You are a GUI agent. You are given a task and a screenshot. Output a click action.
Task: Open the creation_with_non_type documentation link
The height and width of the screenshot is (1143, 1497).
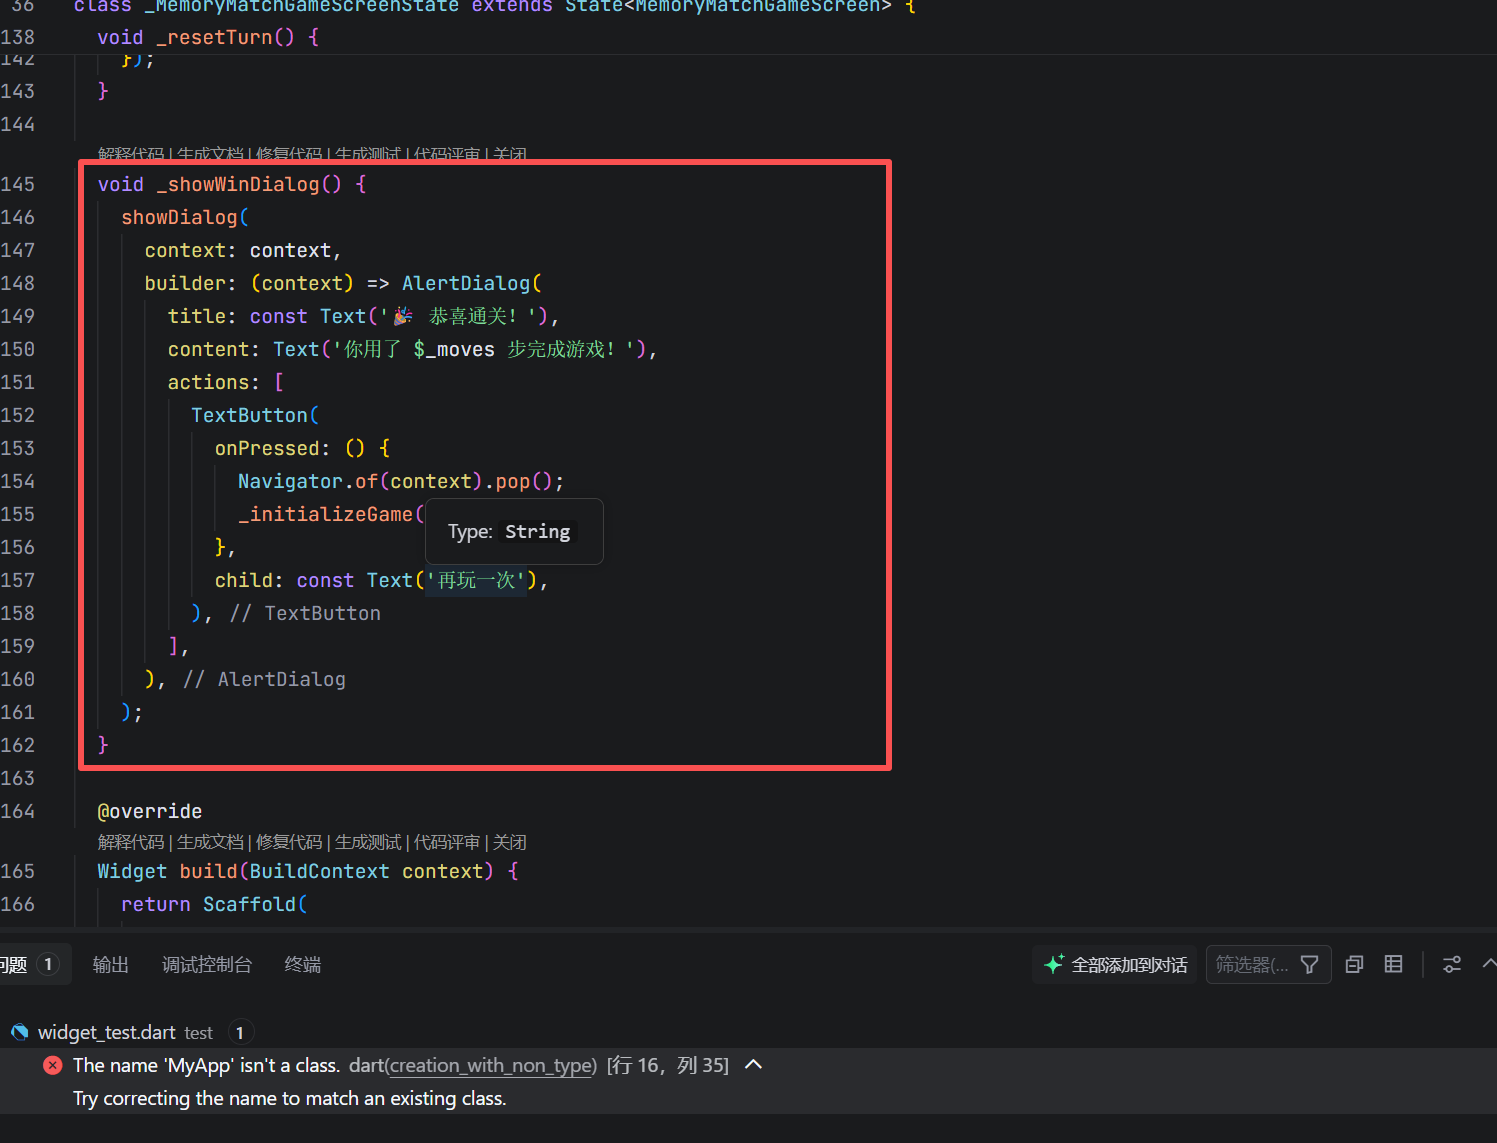pos(493,1065)
